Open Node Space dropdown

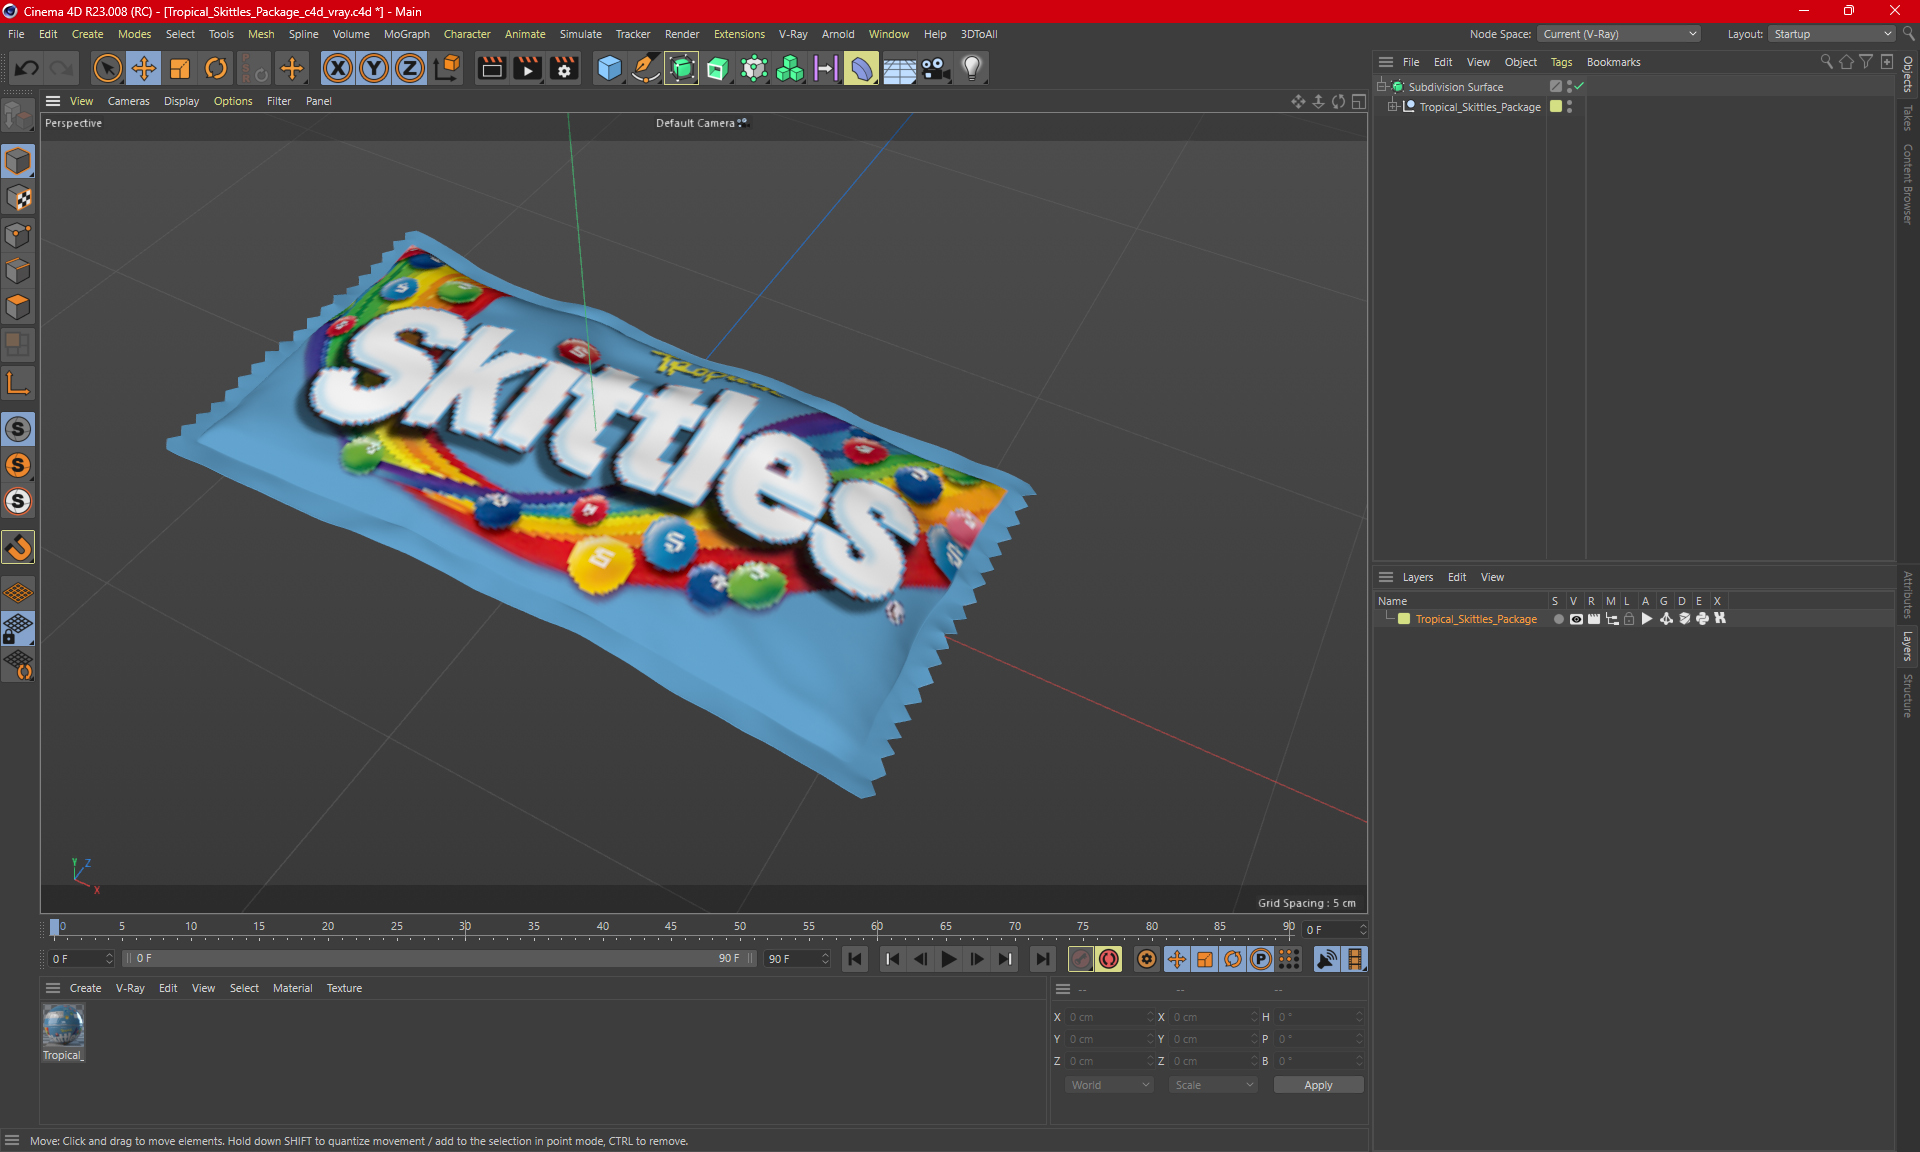pyautogui.click(x=1619, y=34)
